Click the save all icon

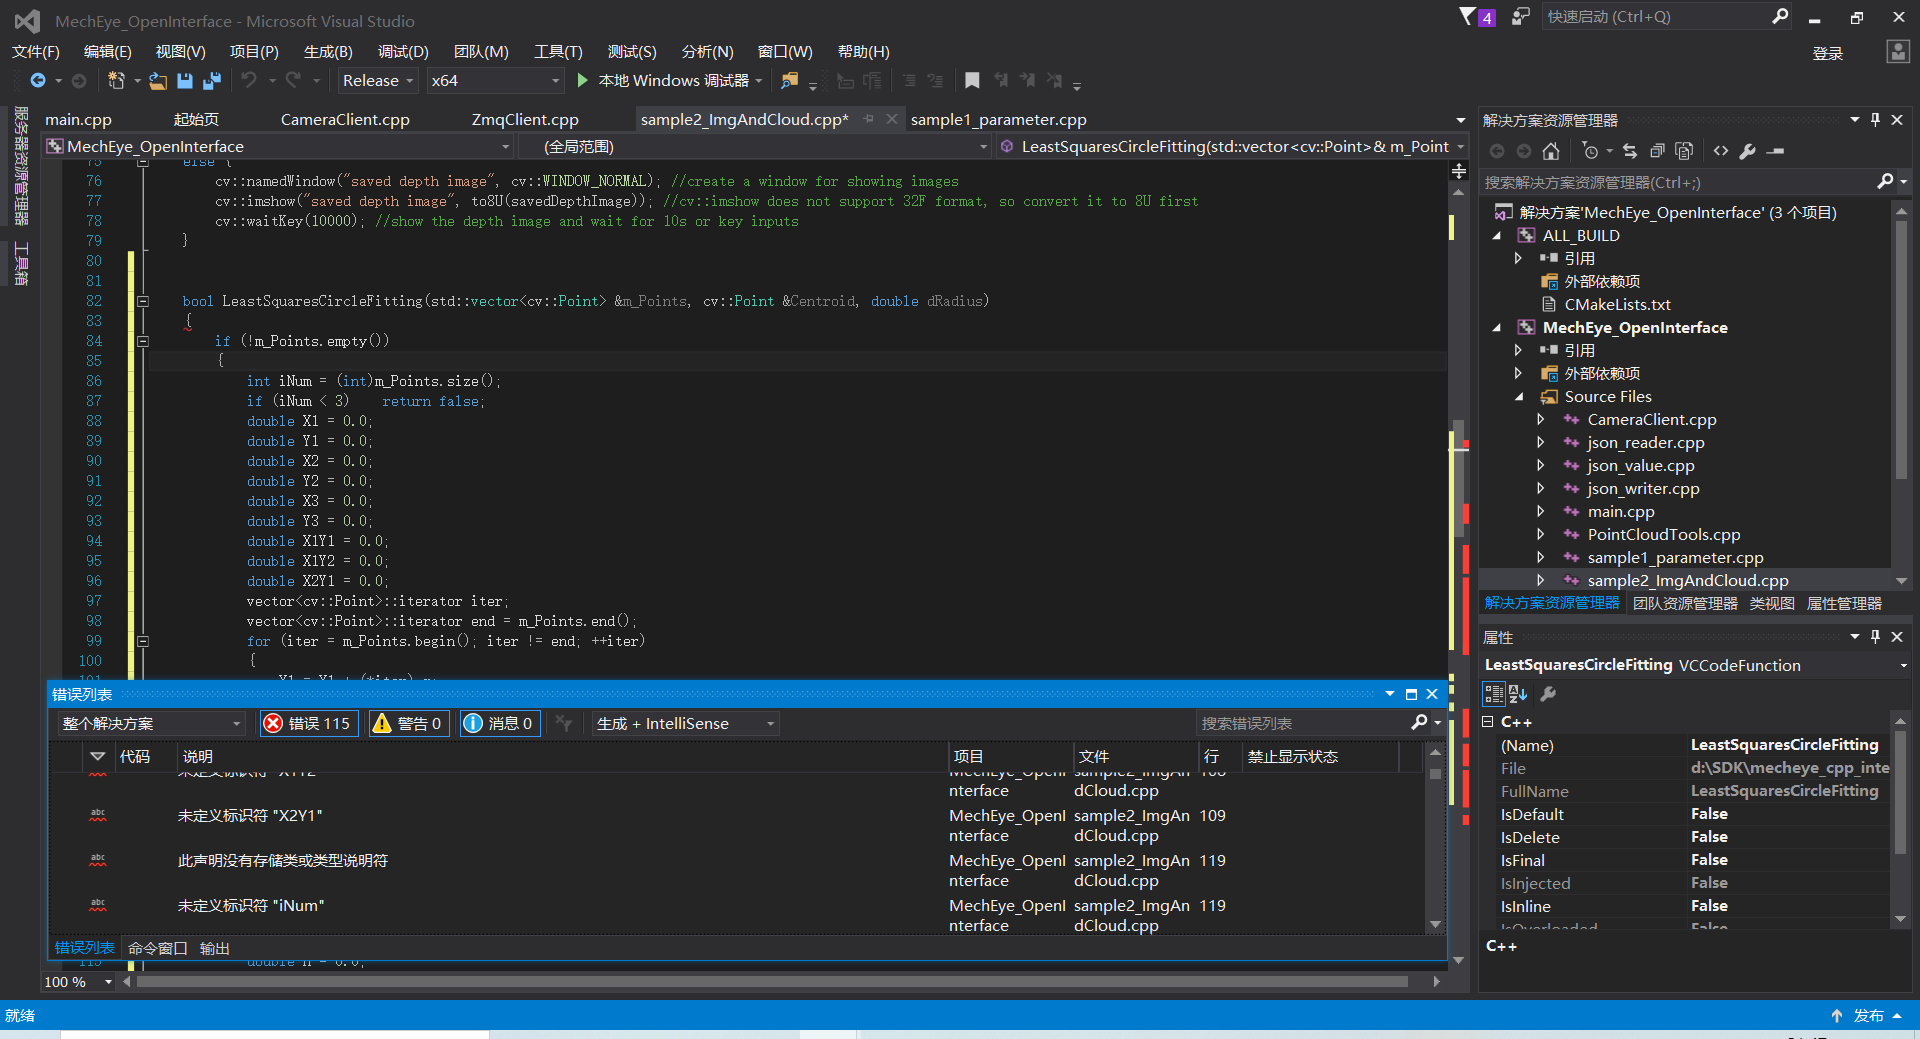[212, 81]
